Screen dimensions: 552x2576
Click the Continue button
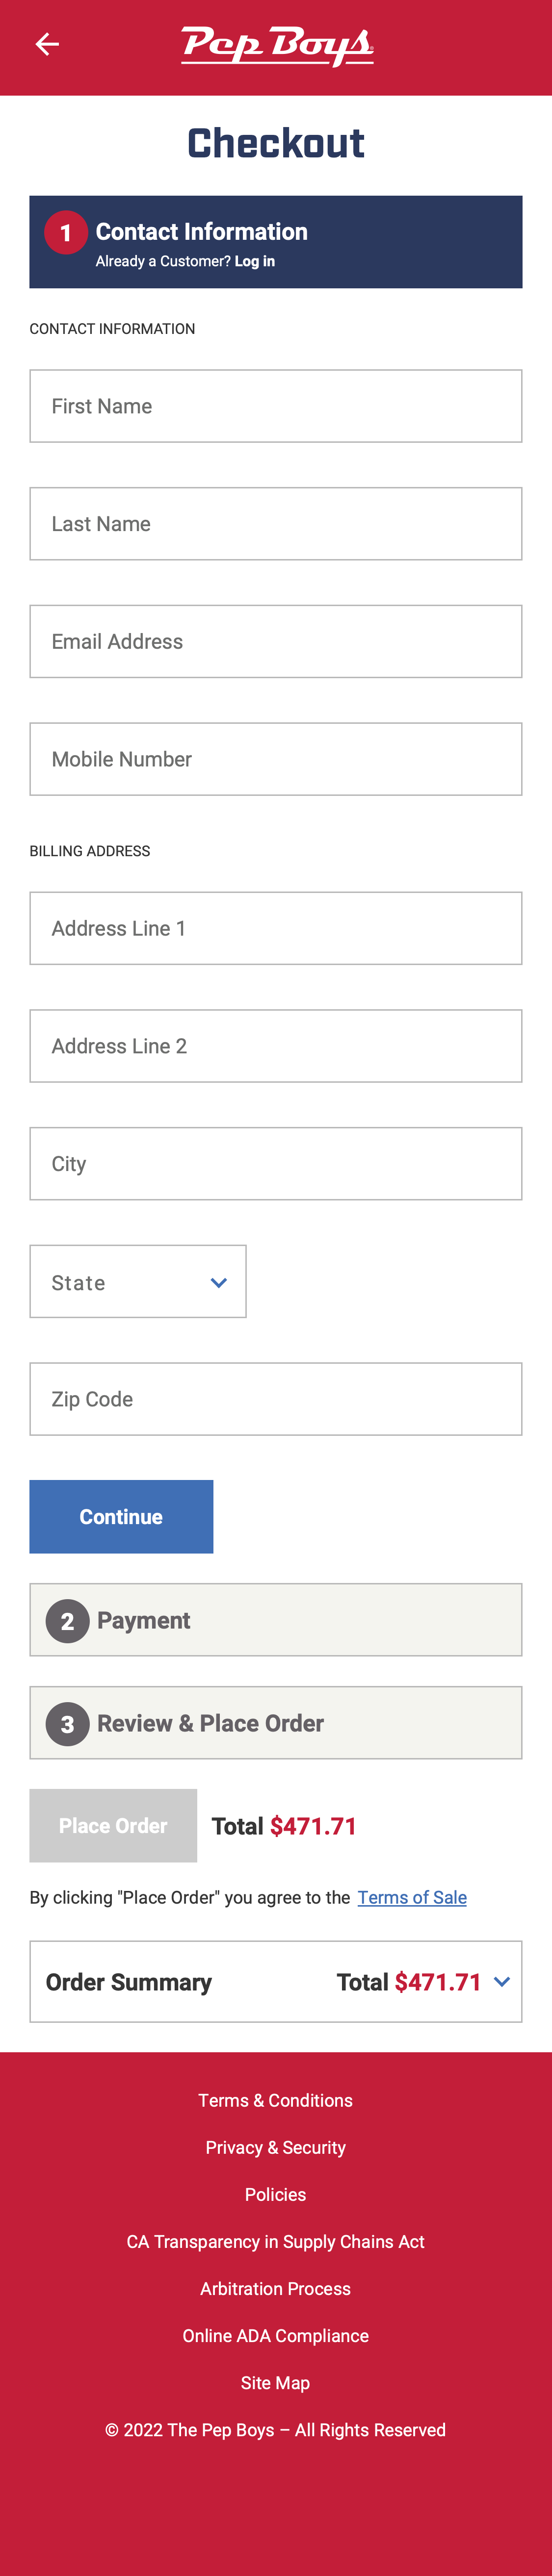tap(121, 1516)
